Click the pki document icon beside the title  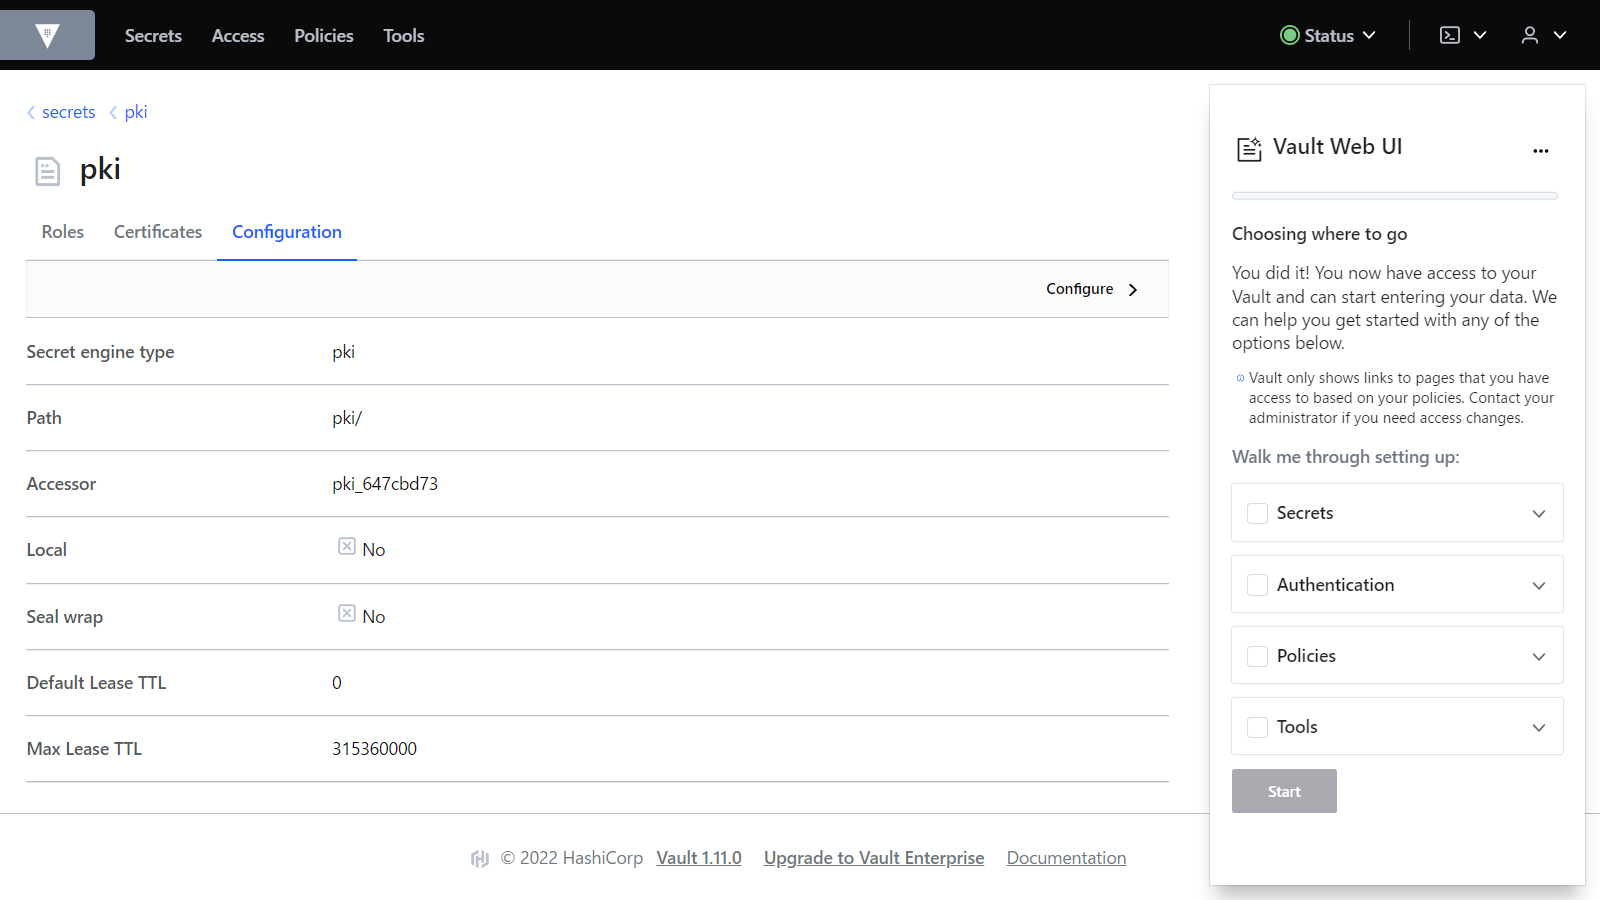[47, 171]
